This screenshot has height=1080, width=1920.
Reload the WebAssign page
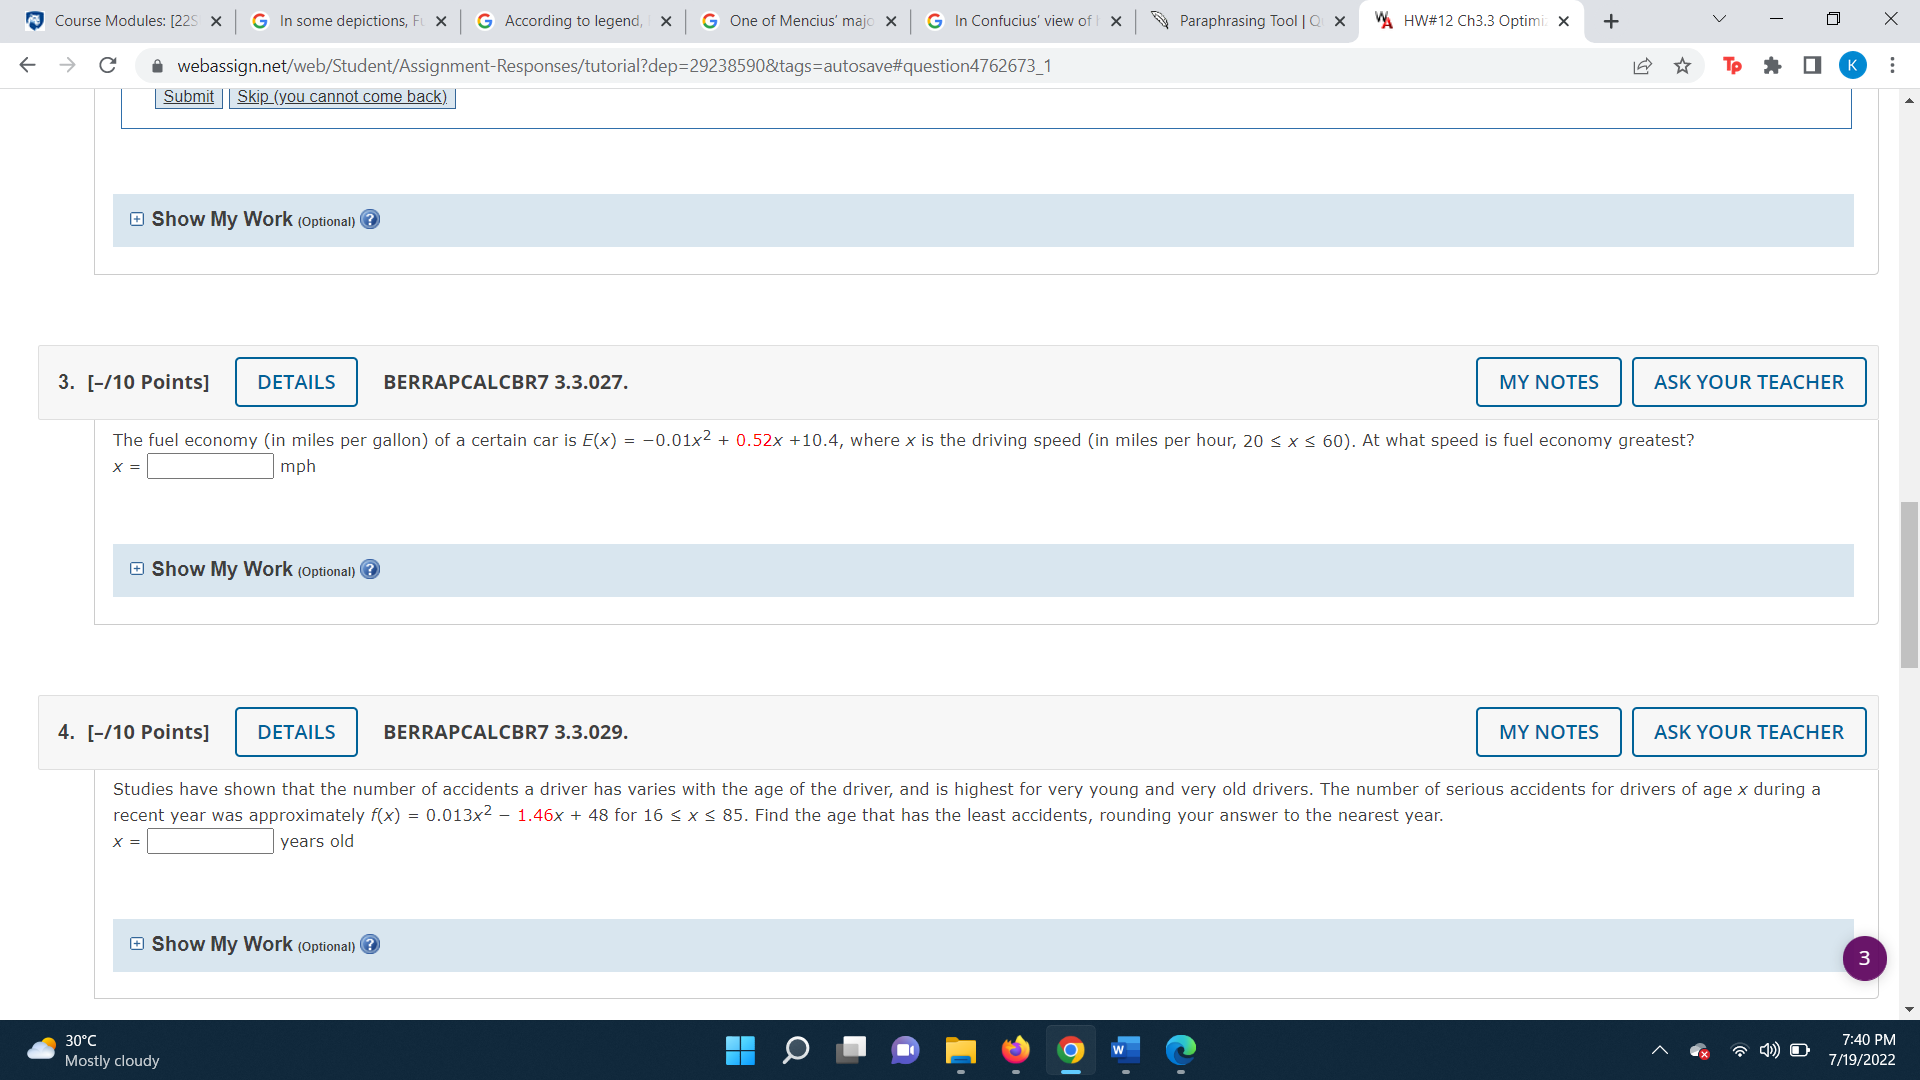click(108, 66)
